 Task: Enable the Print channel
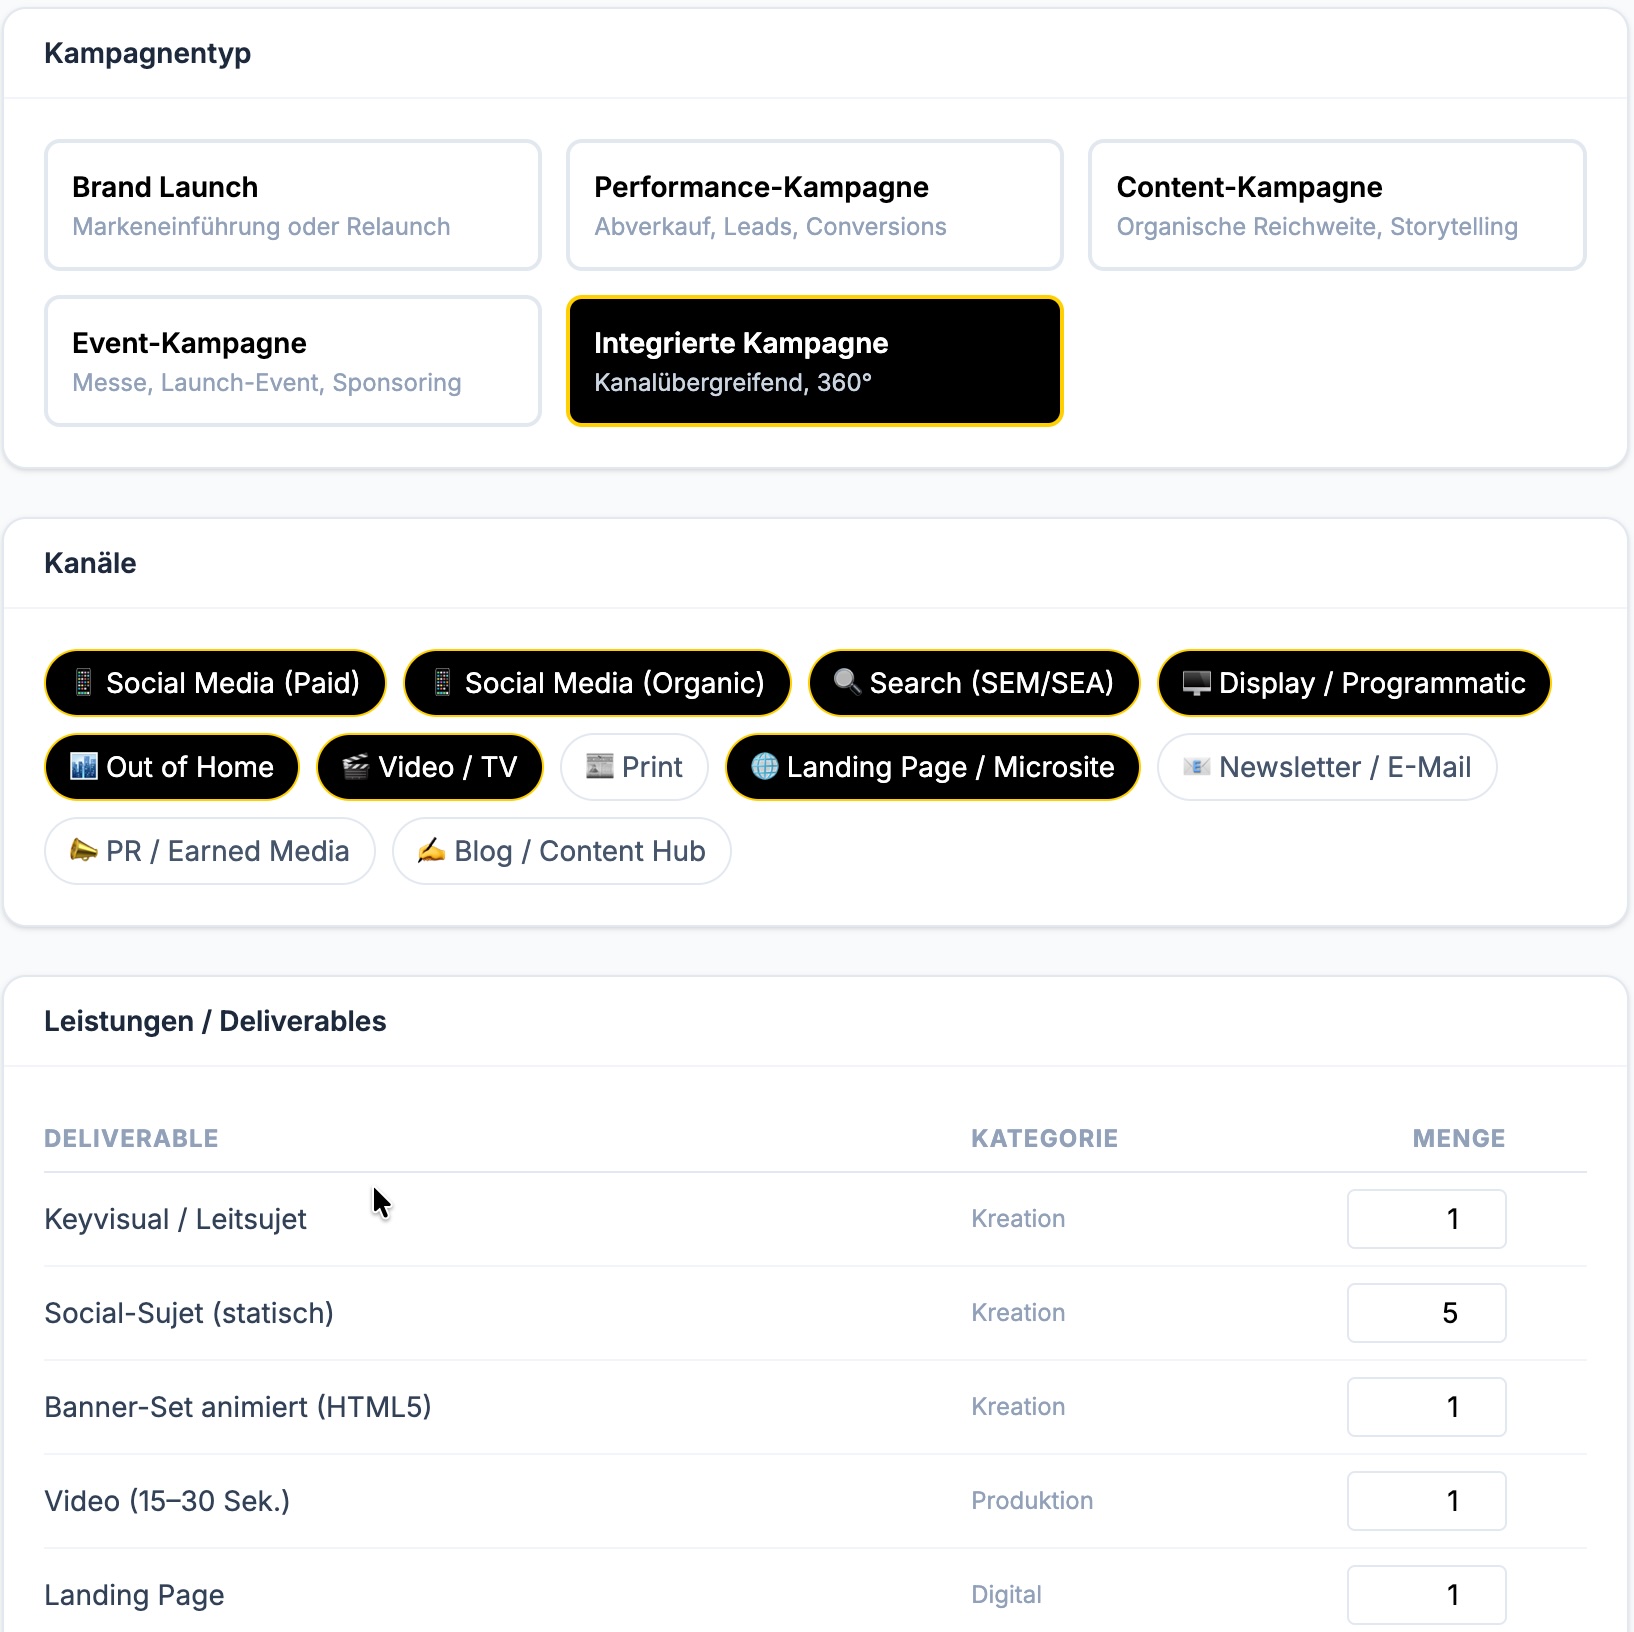[634, 767]
